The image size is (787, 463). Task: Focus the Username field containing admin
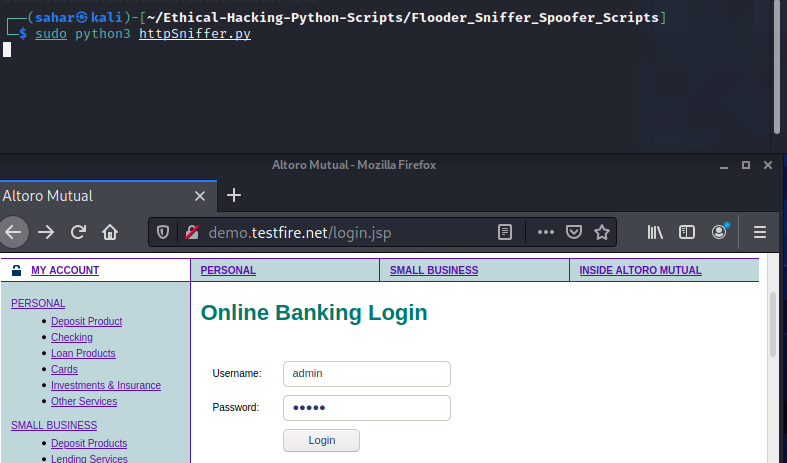point(367,374)
